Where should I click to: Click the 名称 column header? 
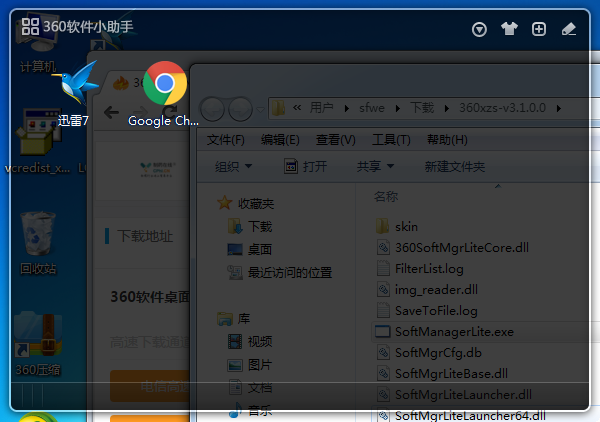pos(386,196)
